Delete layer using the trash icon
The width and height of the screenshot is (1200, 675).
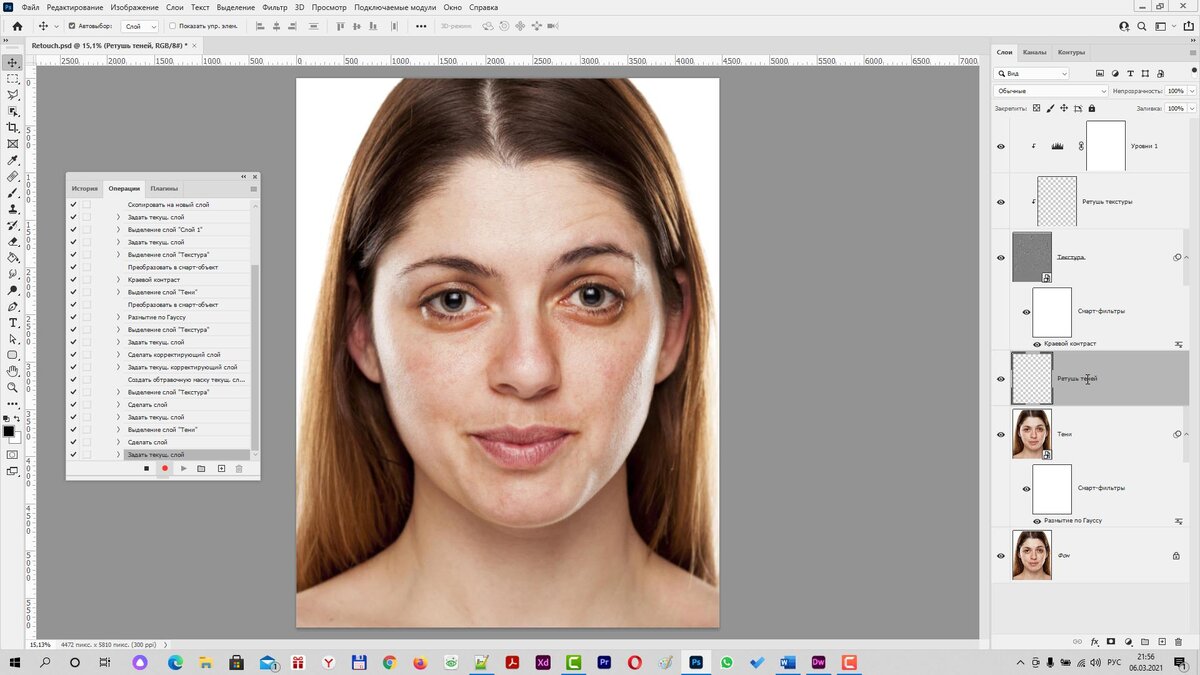[x=1178, y=641]
